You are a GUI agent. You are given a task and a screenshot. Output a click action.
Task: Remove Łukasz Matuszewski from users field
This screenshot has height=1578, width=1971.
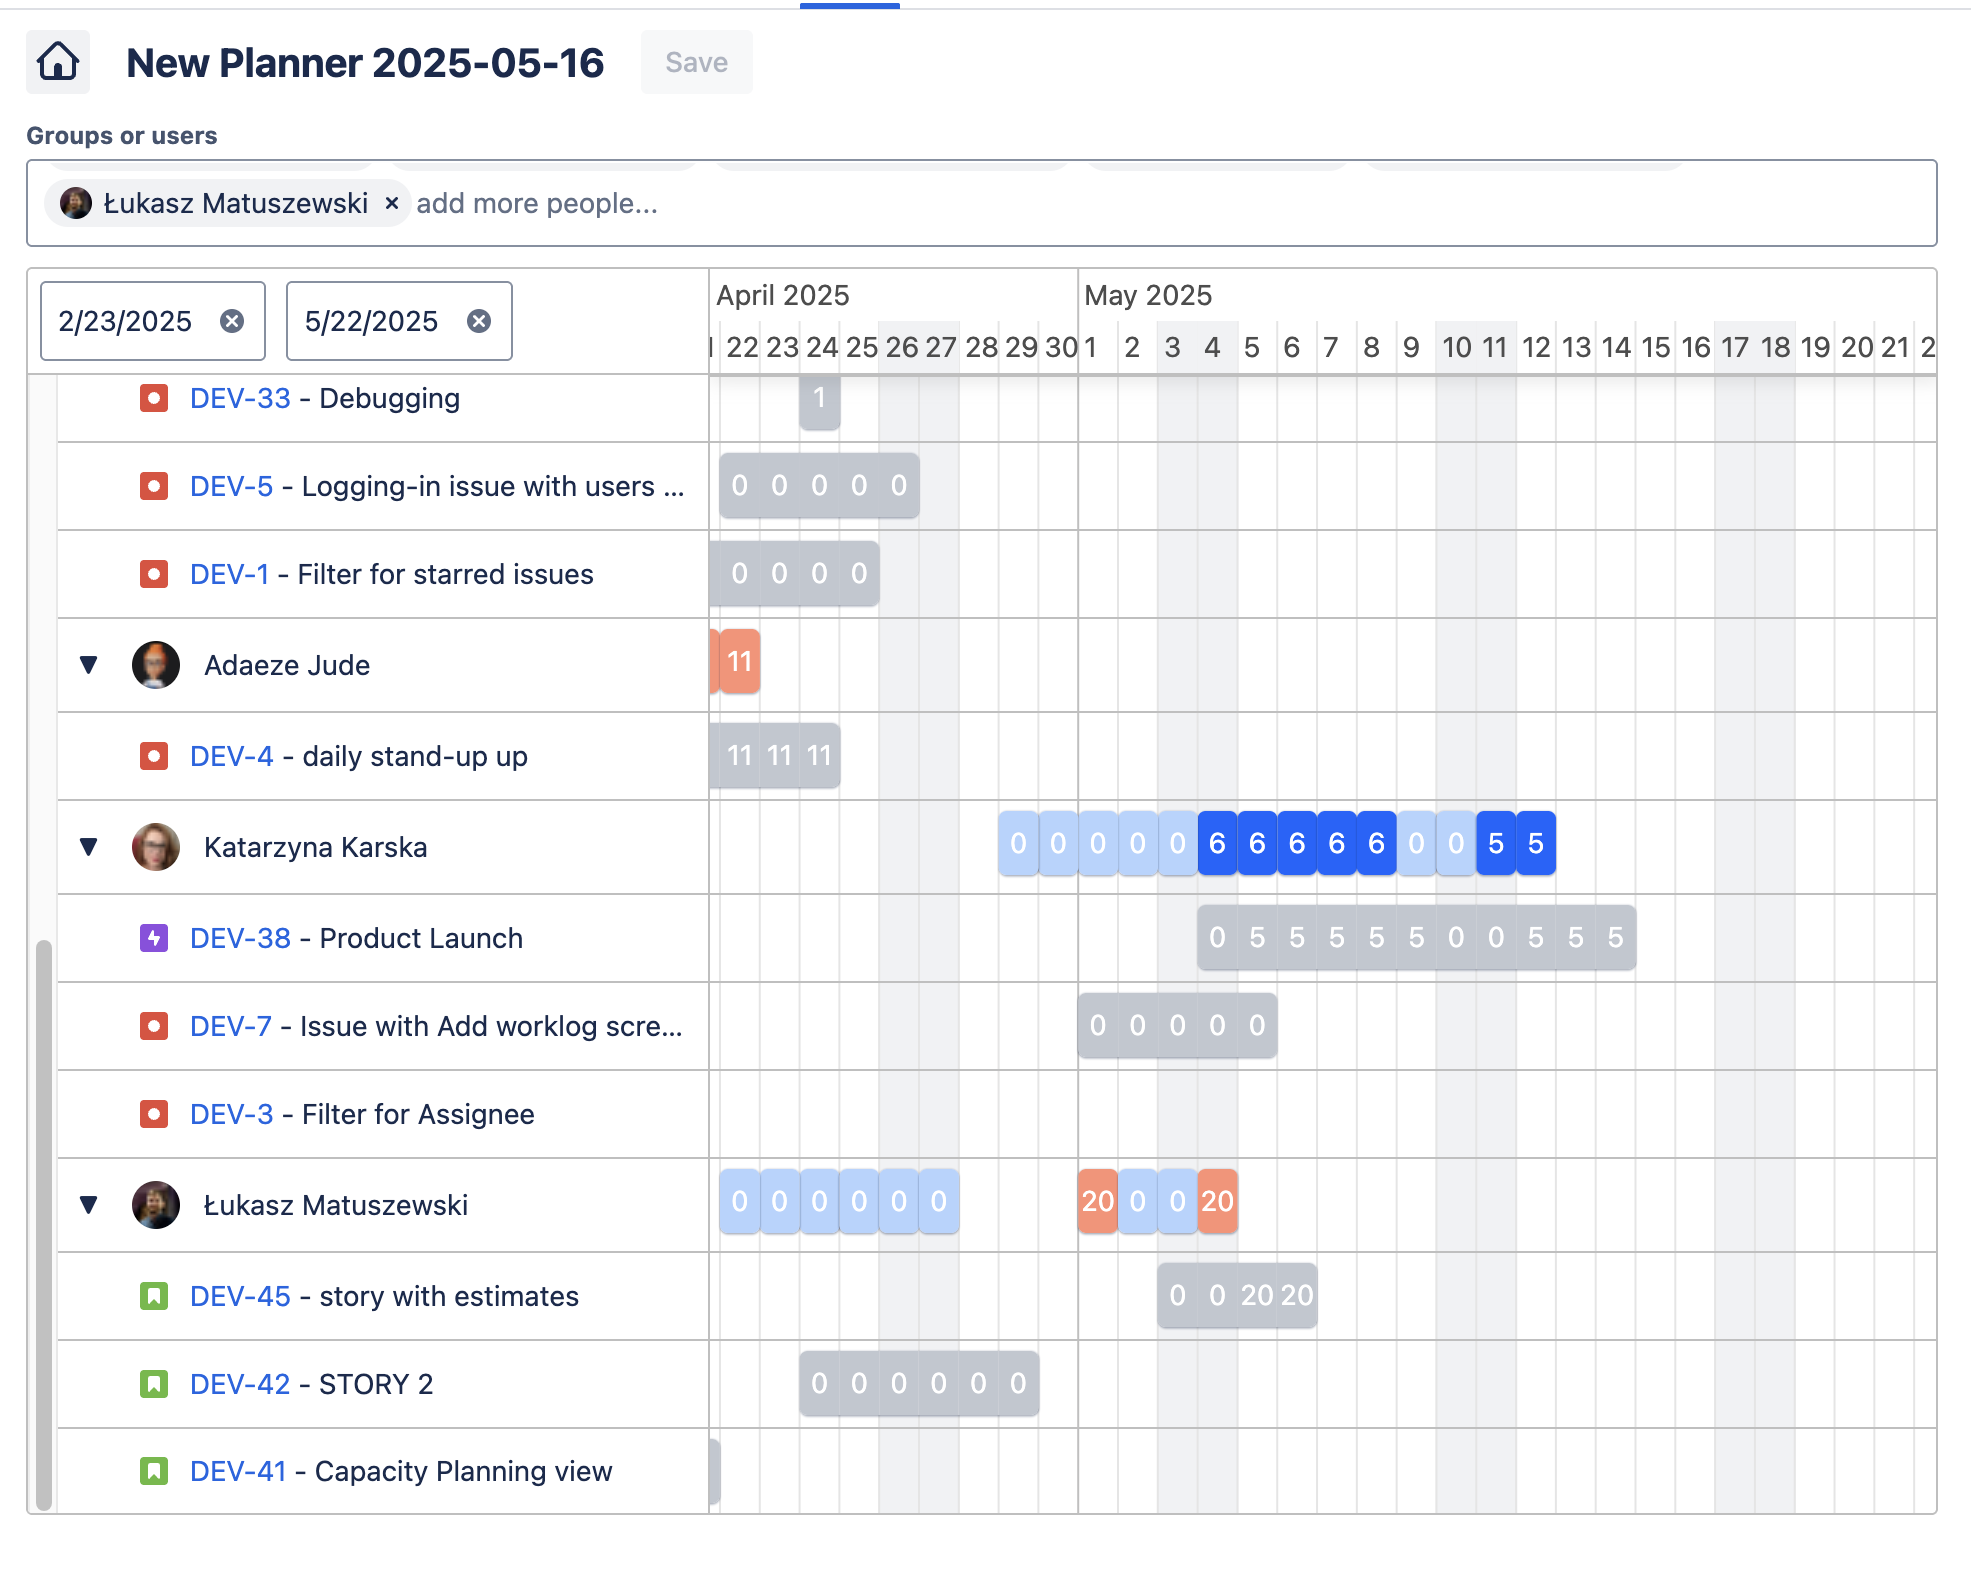(392, 203)
